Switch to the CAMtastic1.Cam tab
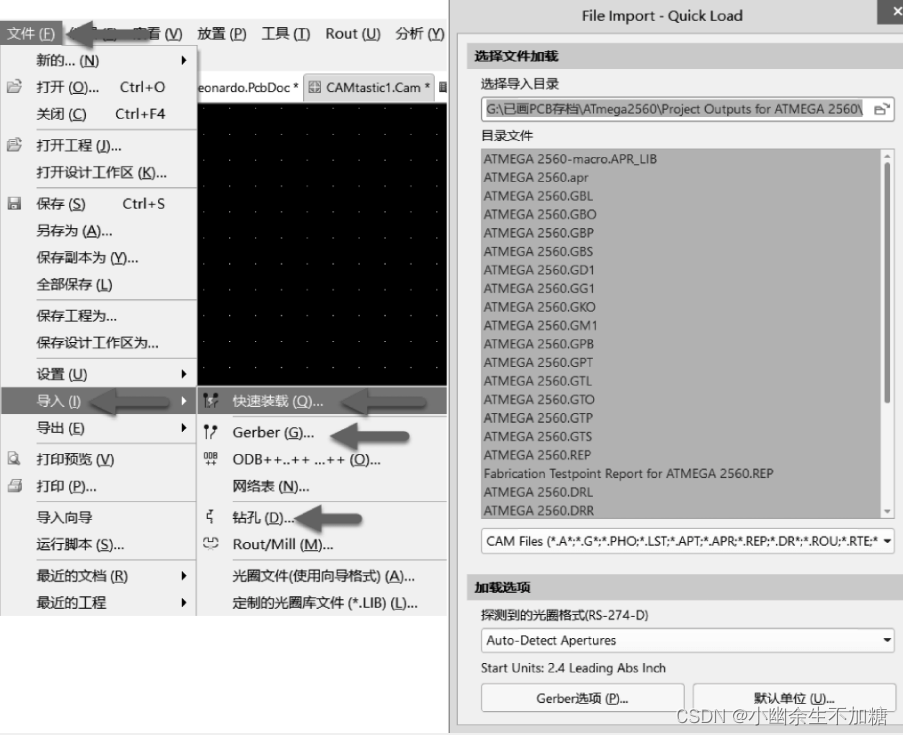The height and width of the screenshot is (735, 903). [369, 87]
